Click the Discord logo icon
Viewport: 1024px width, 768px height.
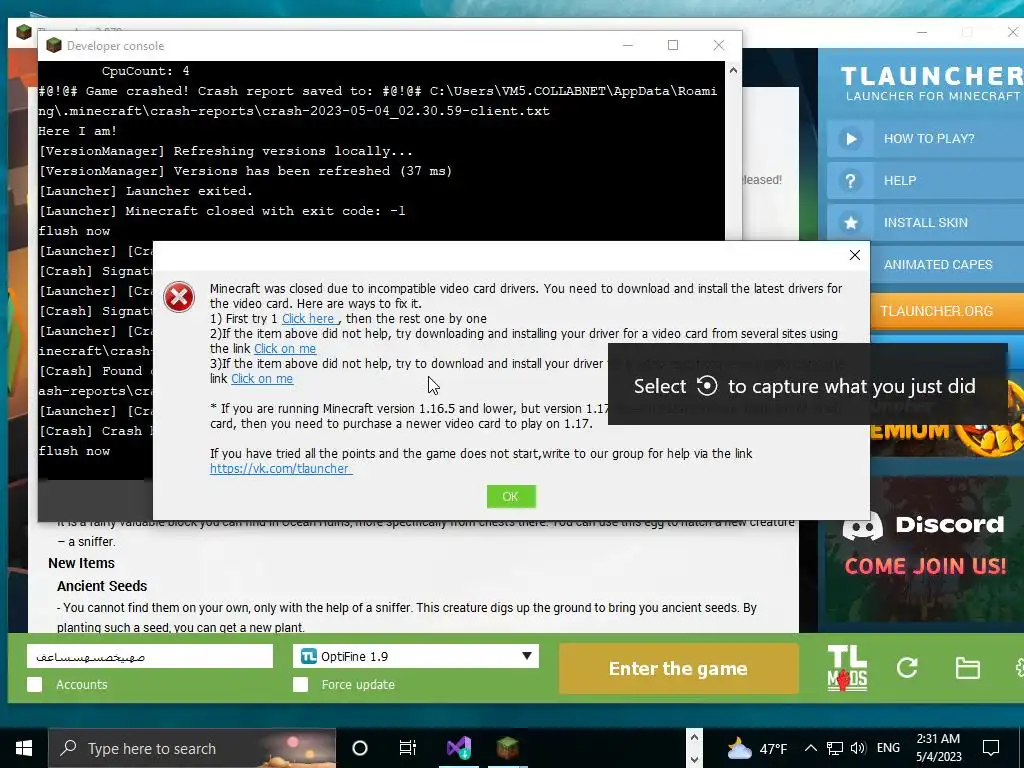[x=863, y=526]
